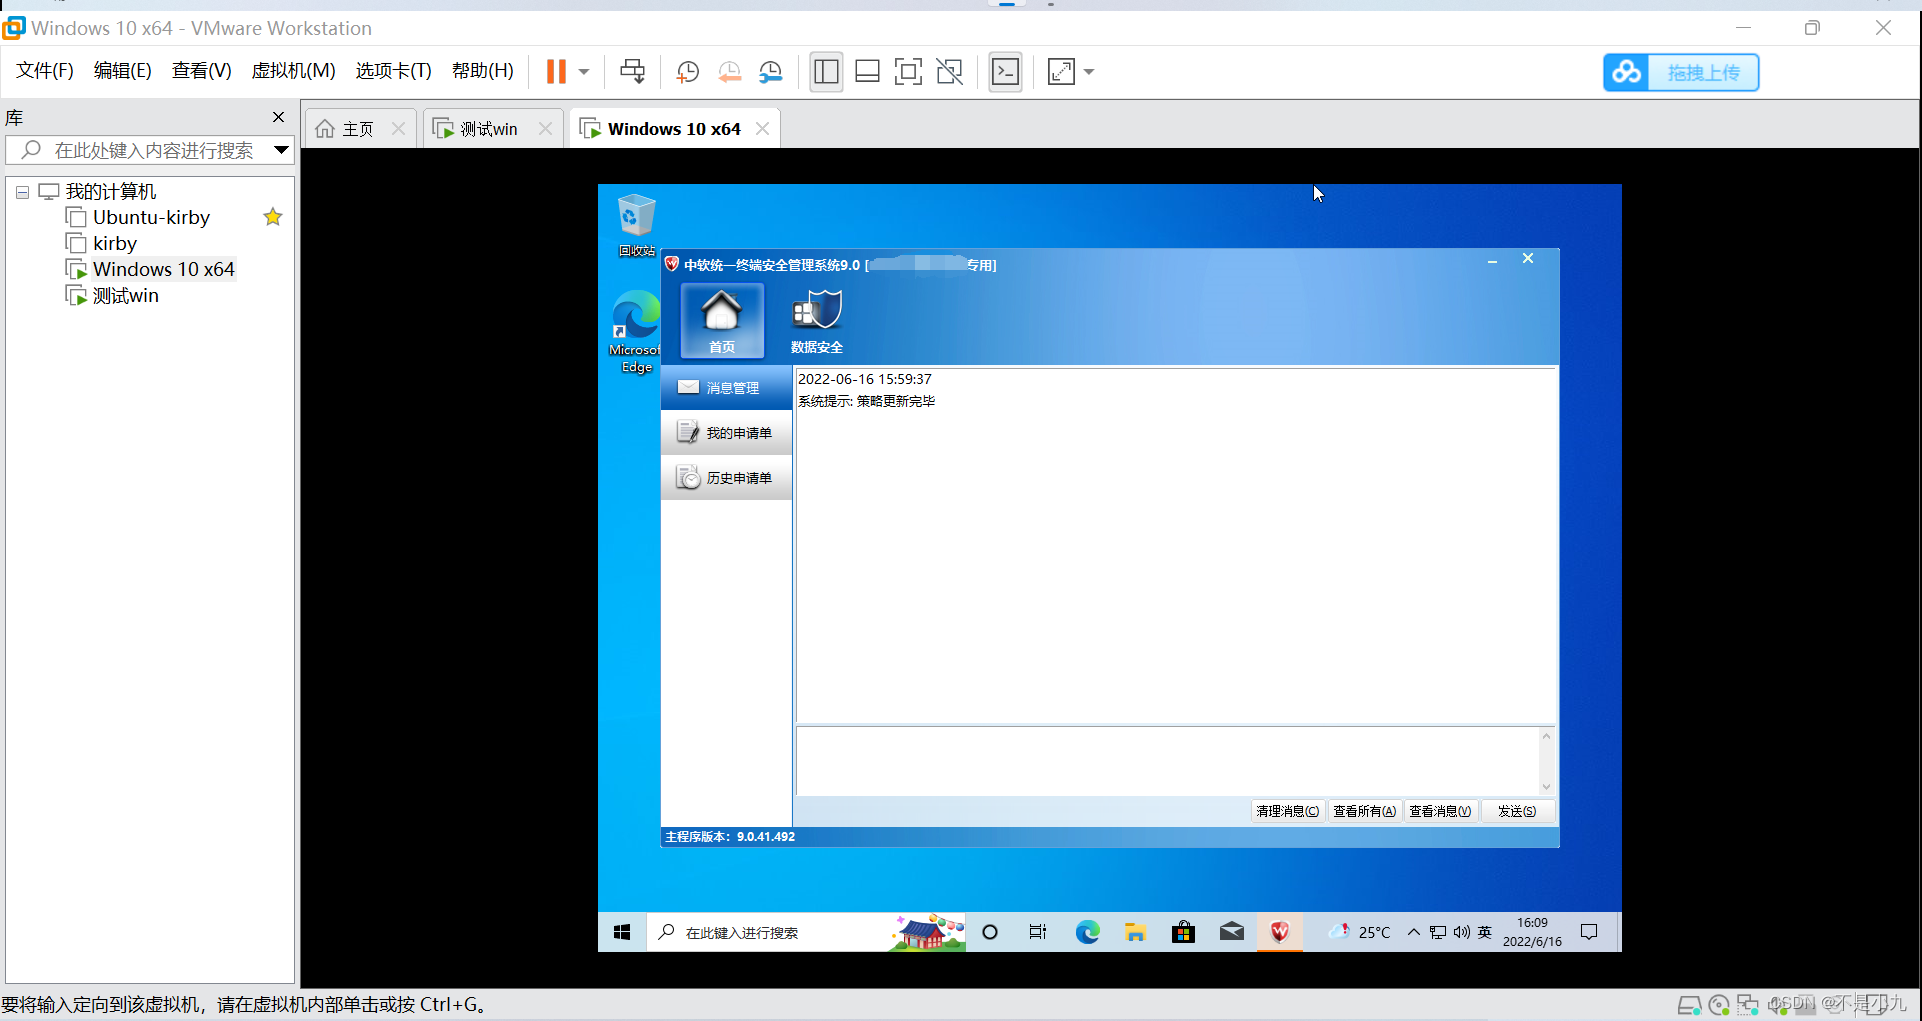1922x1021 pixels.
Task: Open the snapshot manager icon
Action: coord(771,72)
